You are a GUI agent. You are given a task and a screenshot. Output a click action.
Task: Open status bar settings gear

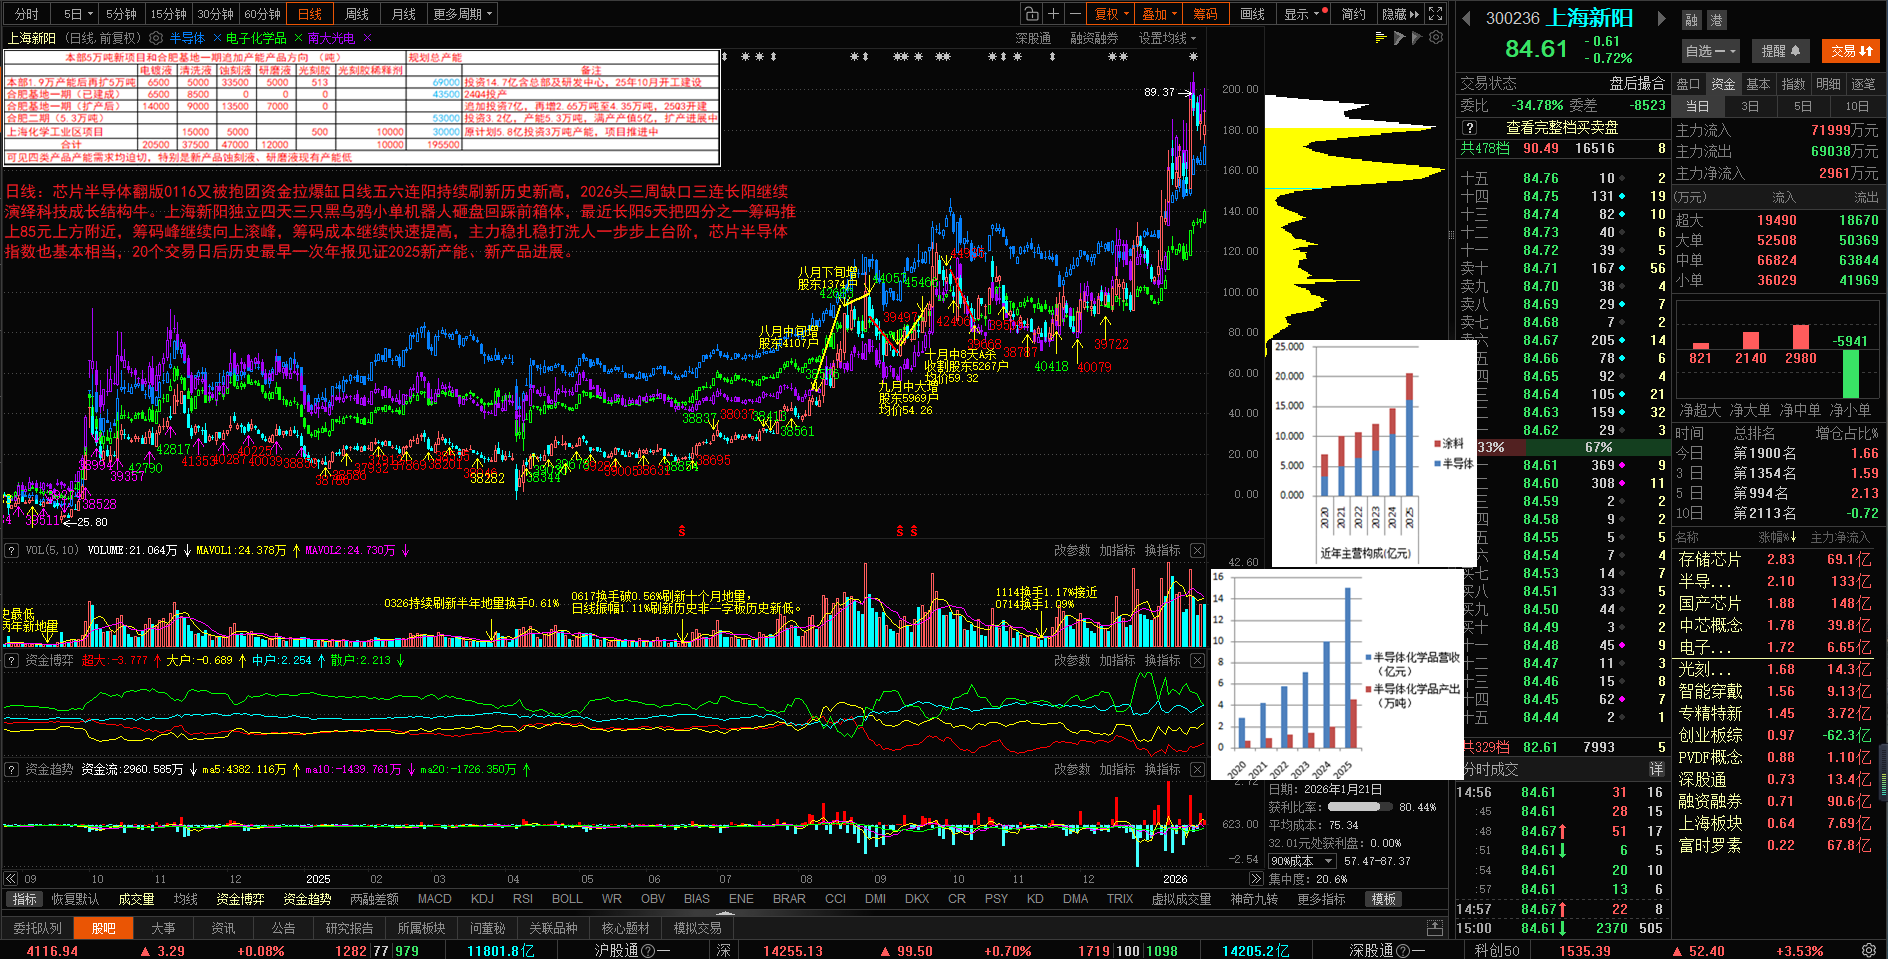(x=1869, y=950)
